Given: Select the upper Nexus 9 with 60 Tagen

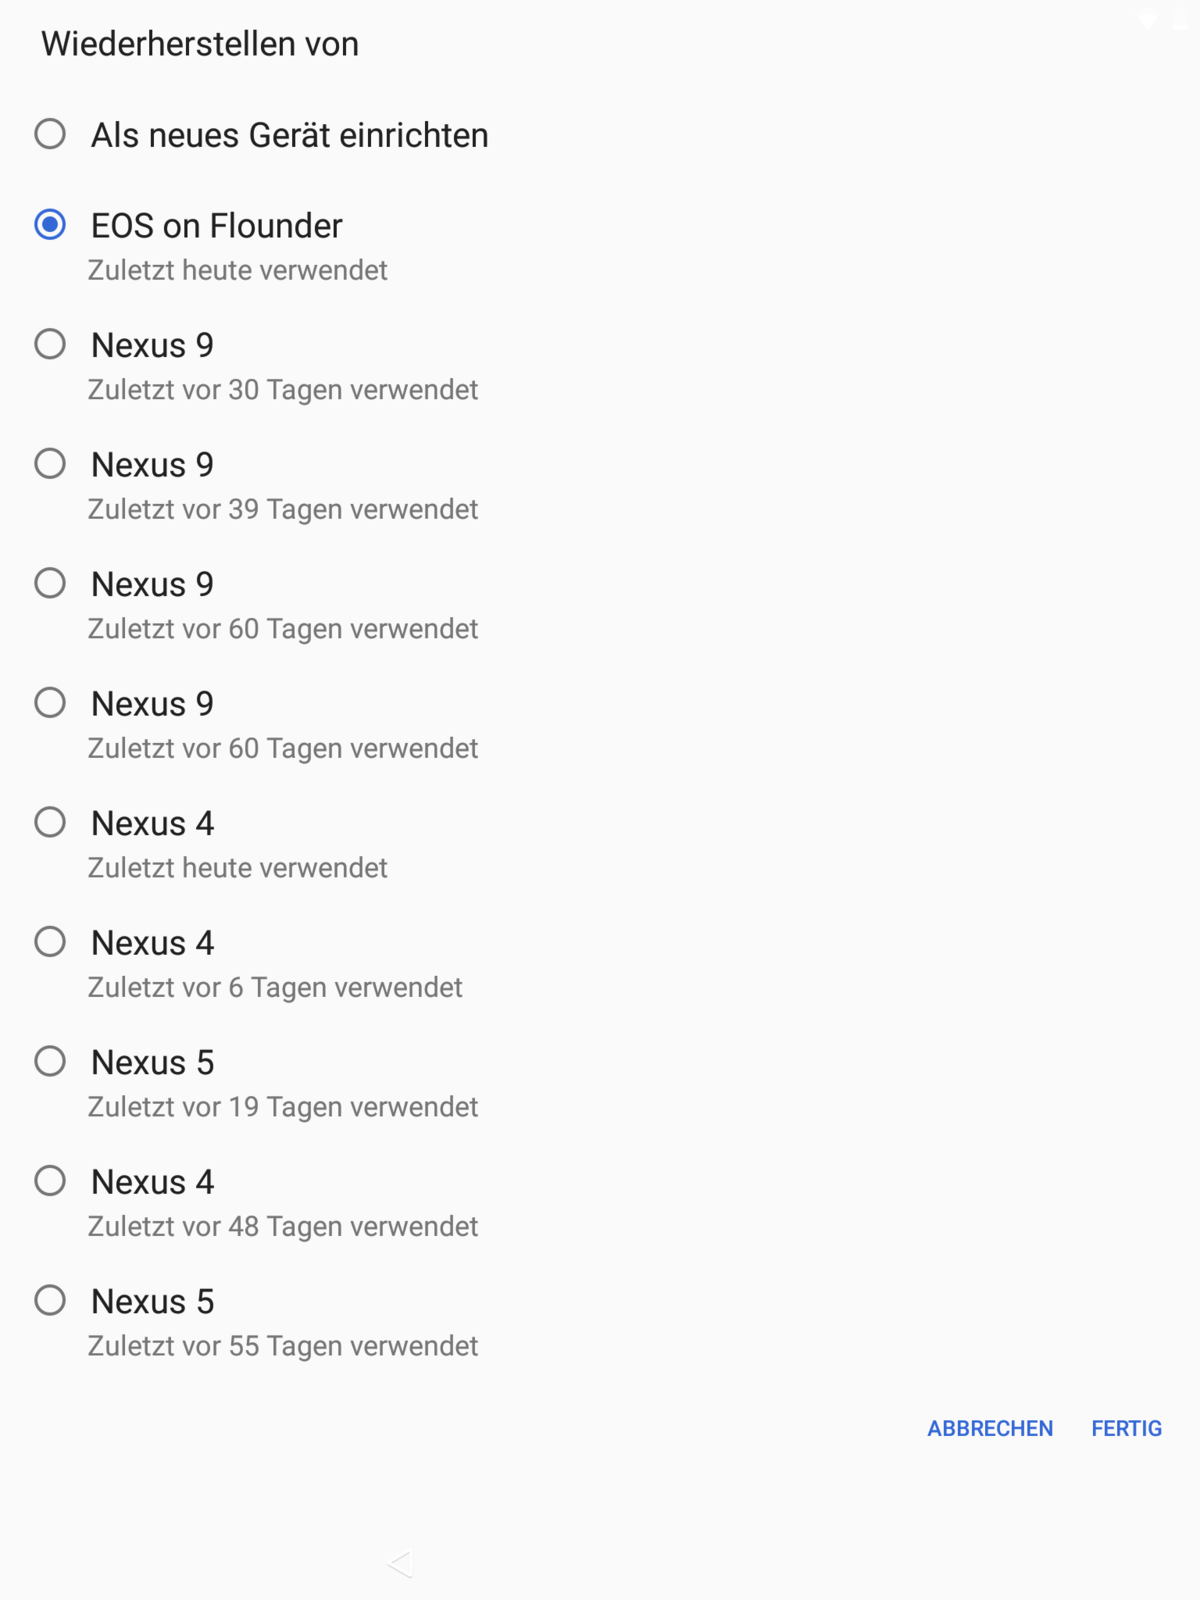Looking at the screenshot, I should (x=50, y=584).
